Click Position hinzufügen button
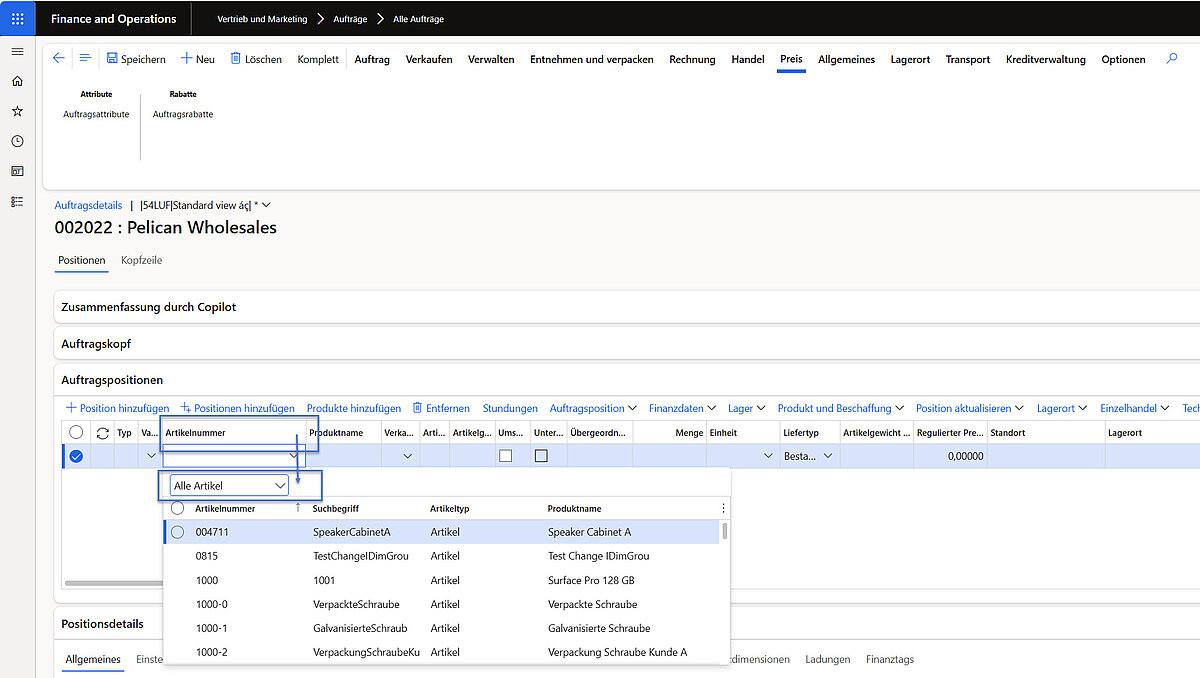The image size is (1200, 678). coord(117,408)
